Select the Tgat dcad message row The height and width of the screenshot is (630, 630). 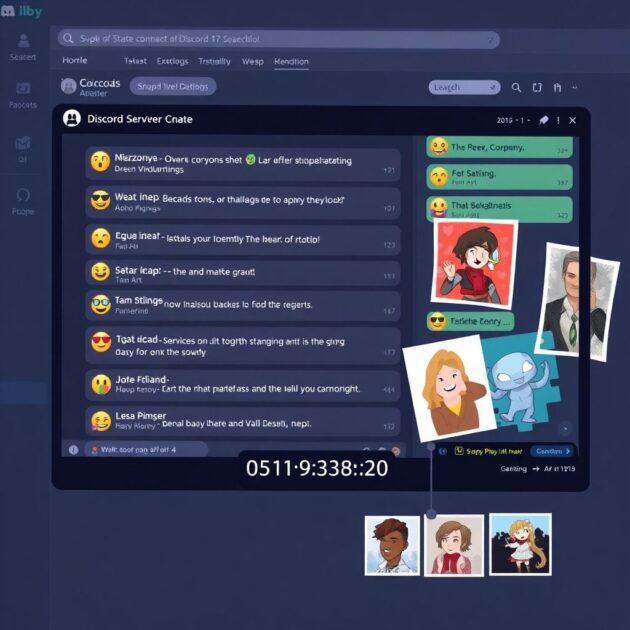(x=243, y=346)
